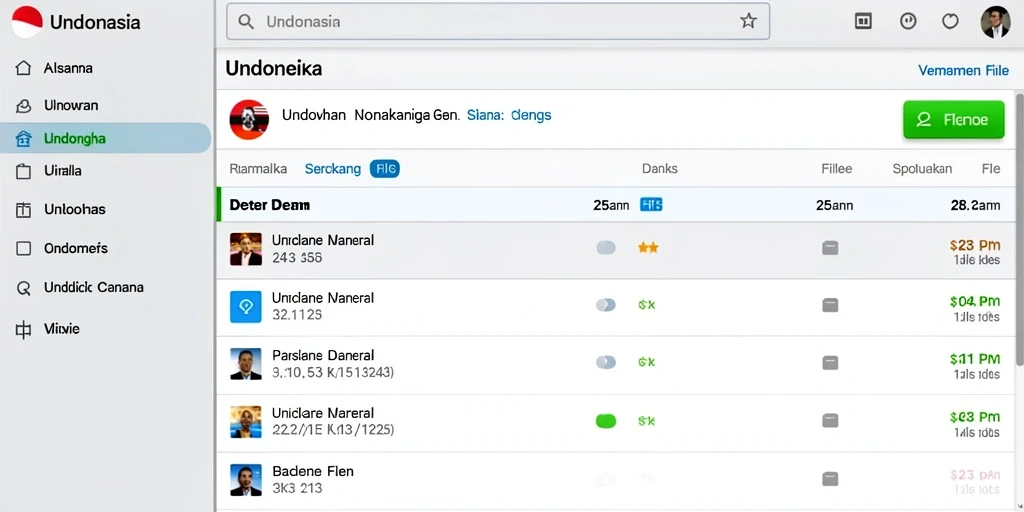
Task: Click the star icon in search bar
Action: pyautogui.click(x=748, y=22)
